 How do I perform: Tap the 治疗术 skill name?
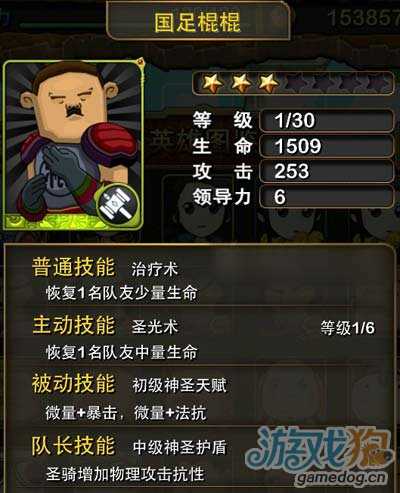click(x=155, y=269)
